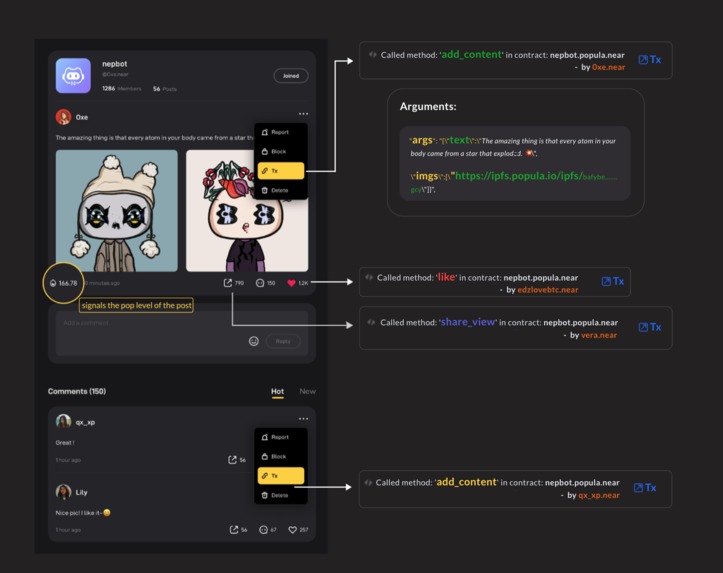Click the nepbot community avatar
This screenshot has width=723, height=573.
tap(73, 76)
